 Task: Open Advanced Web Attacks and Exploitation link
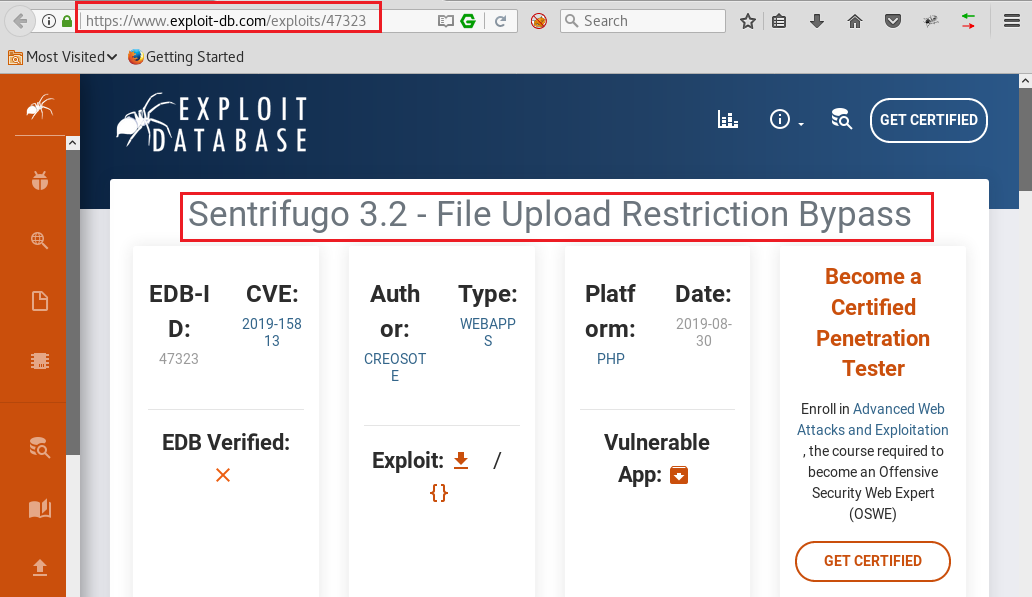click(x=873, y=419)
